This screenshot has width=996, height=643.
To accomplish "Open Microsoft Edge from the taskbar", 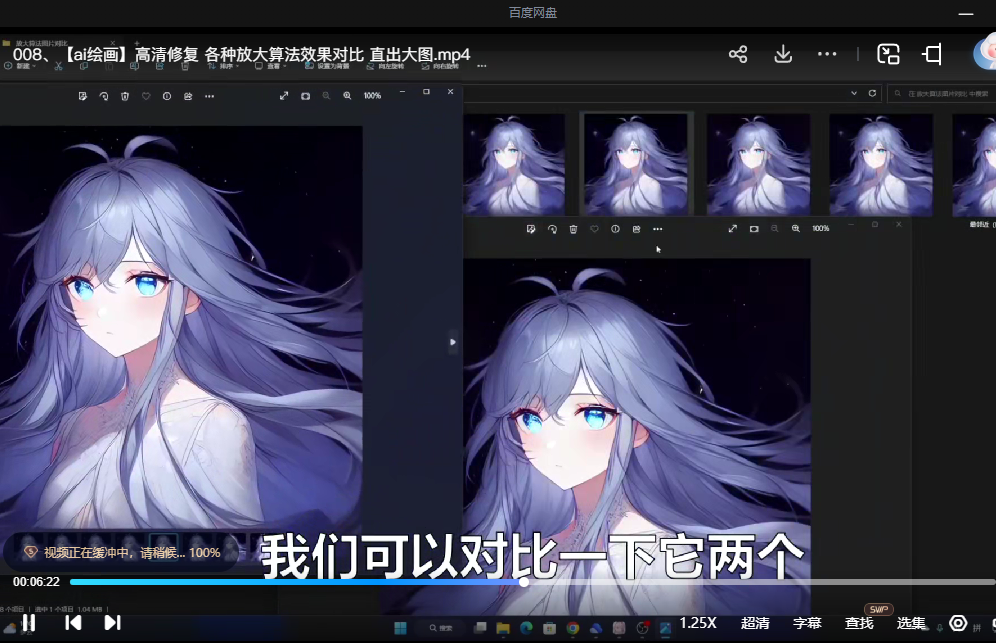I will [526, 628].
